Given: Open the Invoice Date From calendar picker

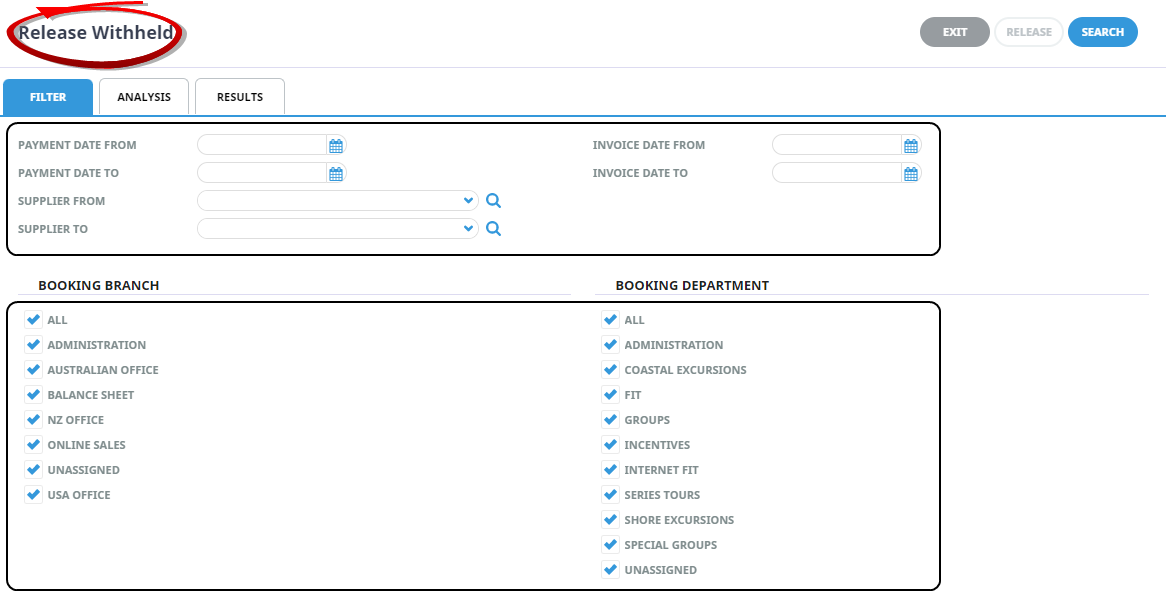Looking at the screenshot, I should (911, 146).
